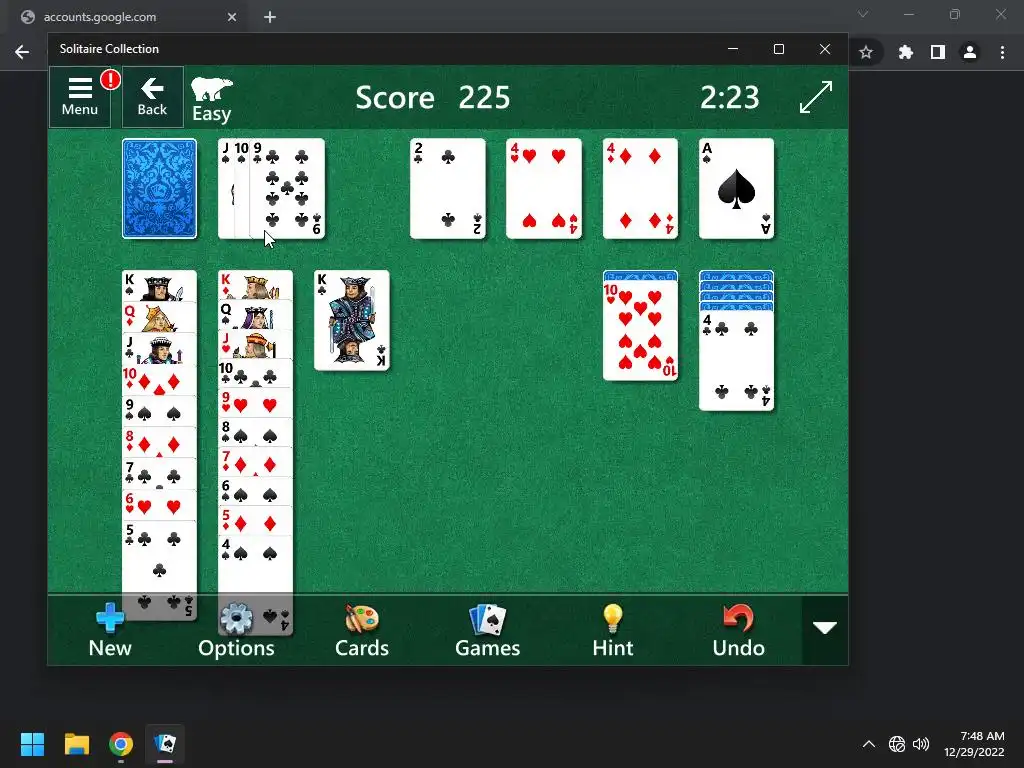
Task: Undo the last move
Action: tap(738, 630)
